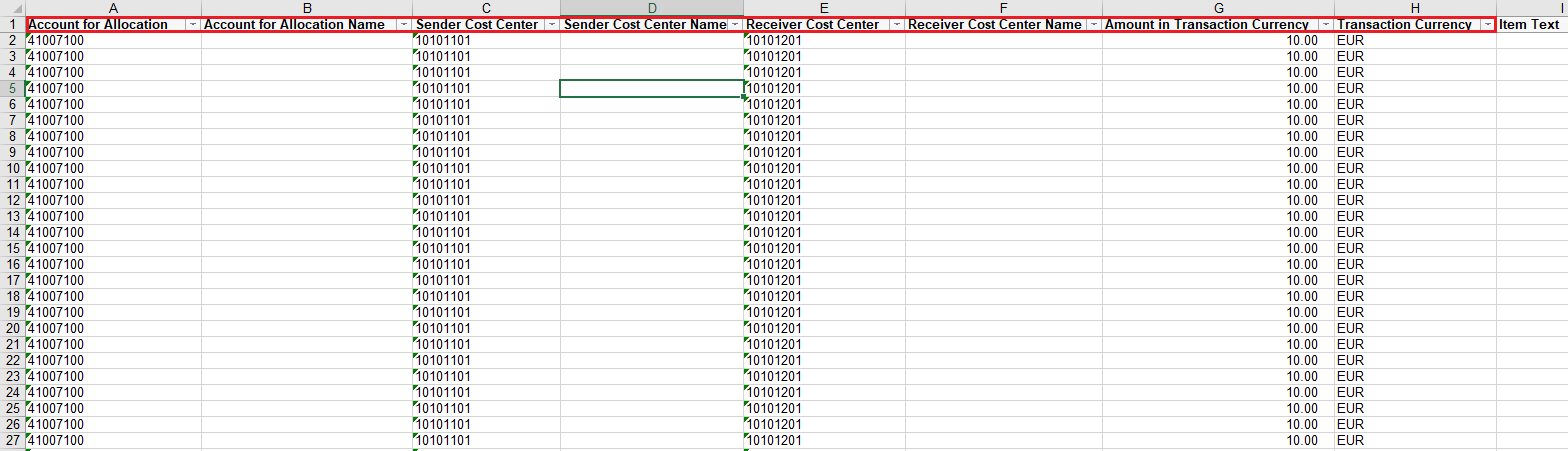The height and width of the screenshot is (451, 1568).
Task: Select 41007100 in row 25
Action: tap(113, 408)
